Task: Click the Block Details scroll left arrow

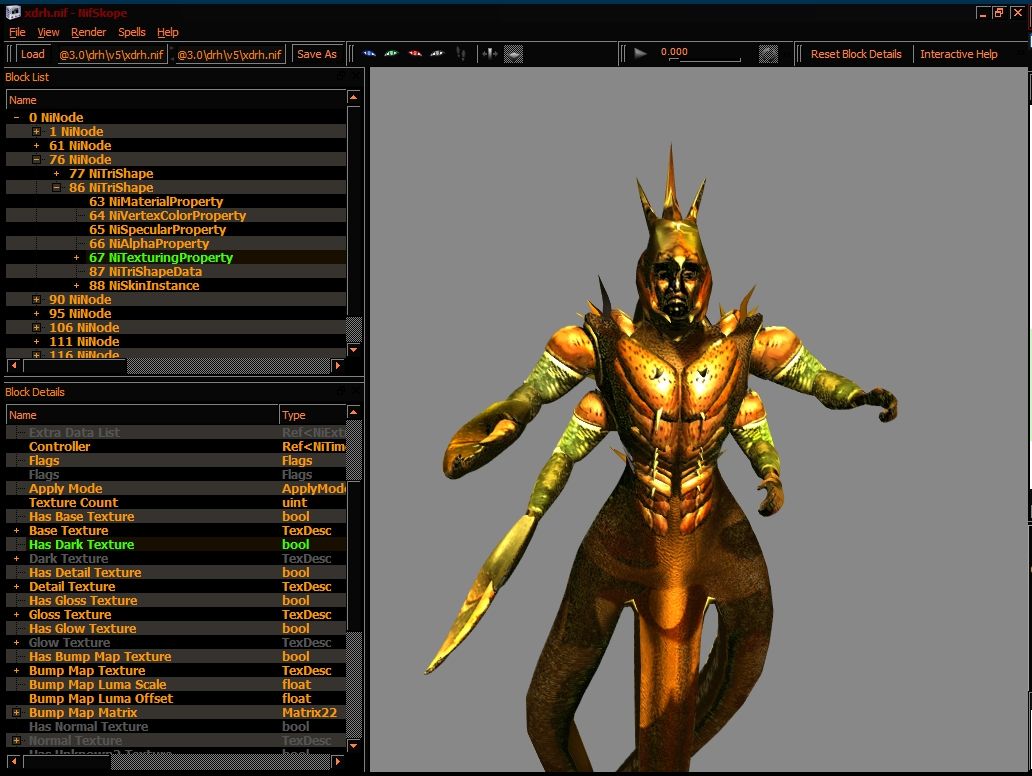Action: (x=14, y=762)
